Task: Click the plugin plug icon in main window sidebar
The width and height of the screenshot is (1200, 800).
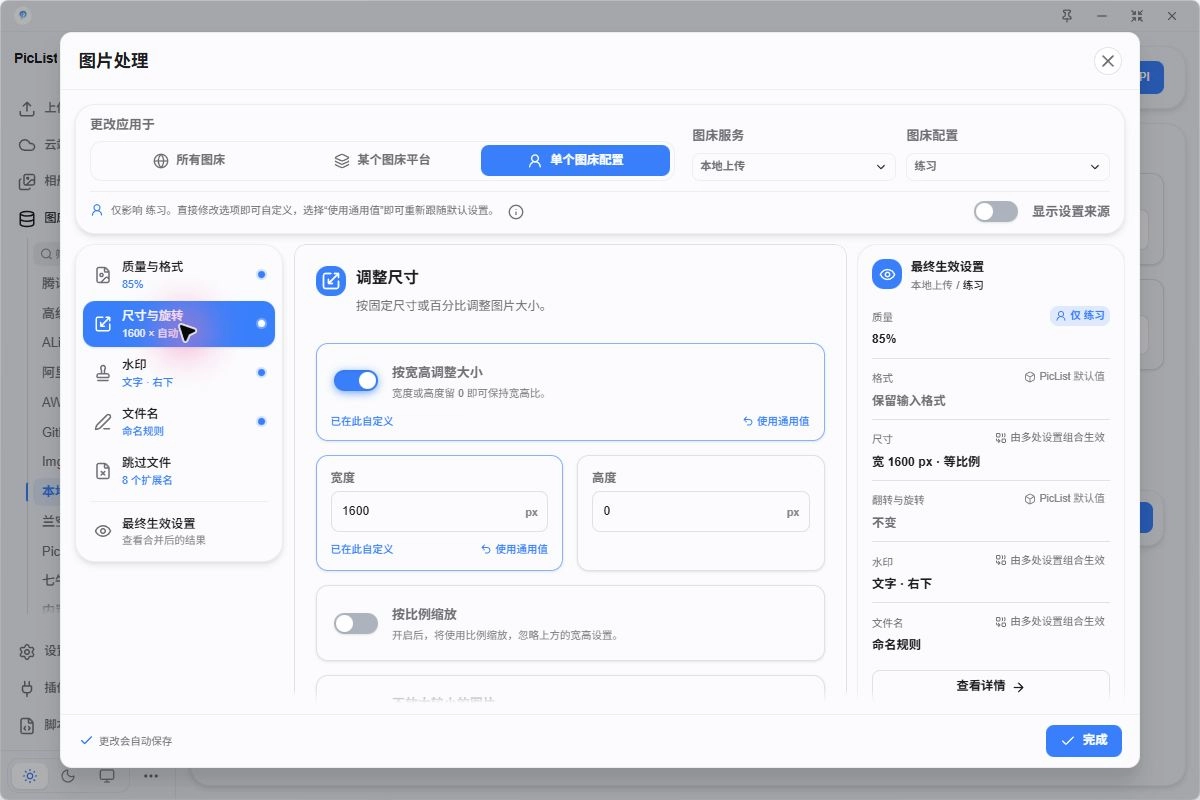Action: 28,688
